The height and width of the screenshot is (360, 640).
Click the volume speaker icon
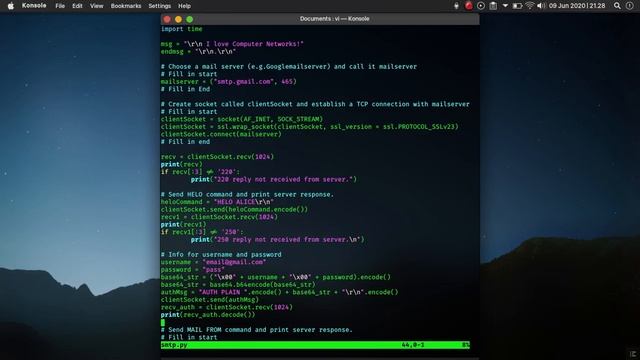click(541, 6)
